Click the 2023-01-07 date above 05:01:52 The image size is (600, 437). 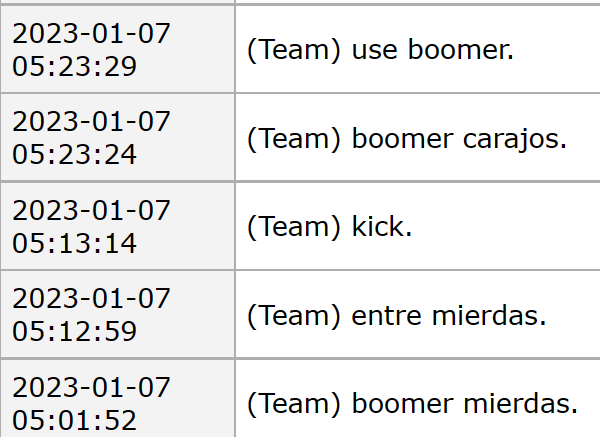pos(91,388)
